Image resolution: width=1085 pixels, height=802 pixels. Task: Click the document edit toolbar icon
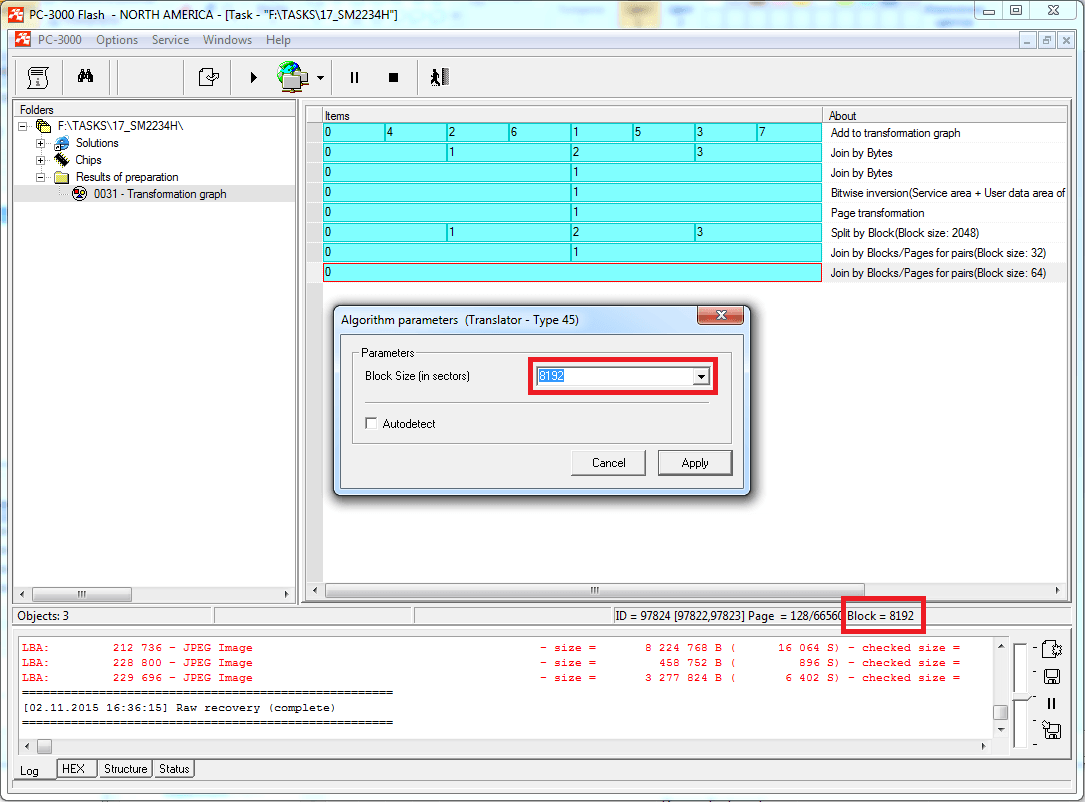[x=208, y=77]
